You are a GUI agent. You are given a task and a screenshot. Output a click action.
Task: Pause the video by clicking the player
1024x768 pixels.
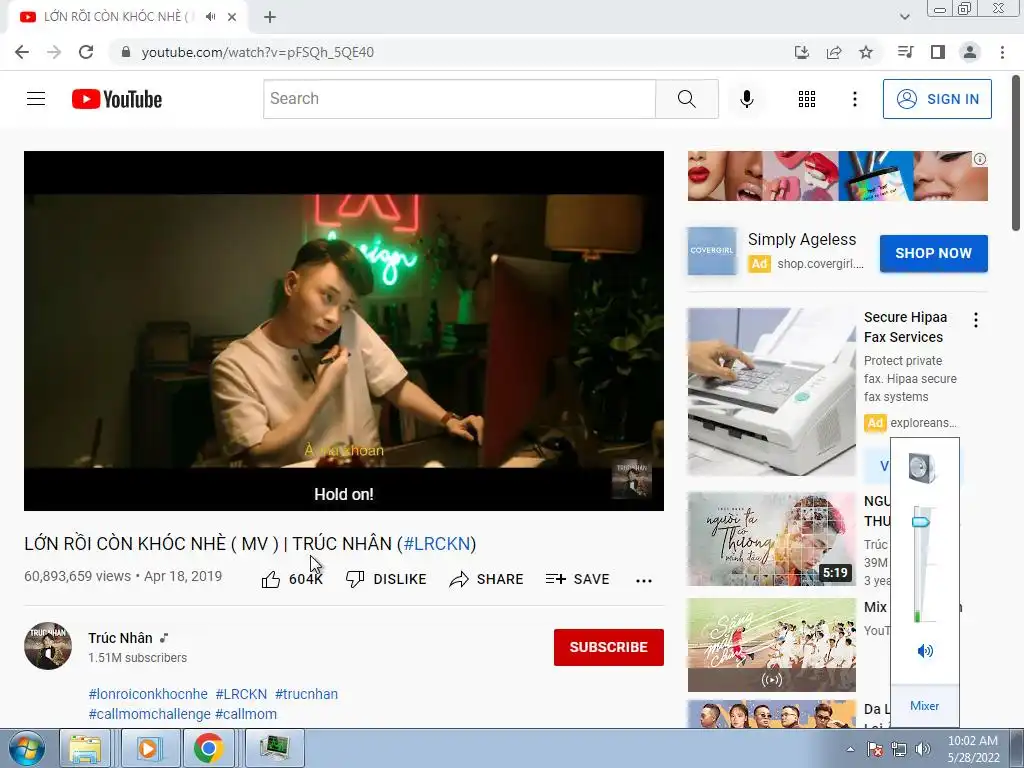344,330
